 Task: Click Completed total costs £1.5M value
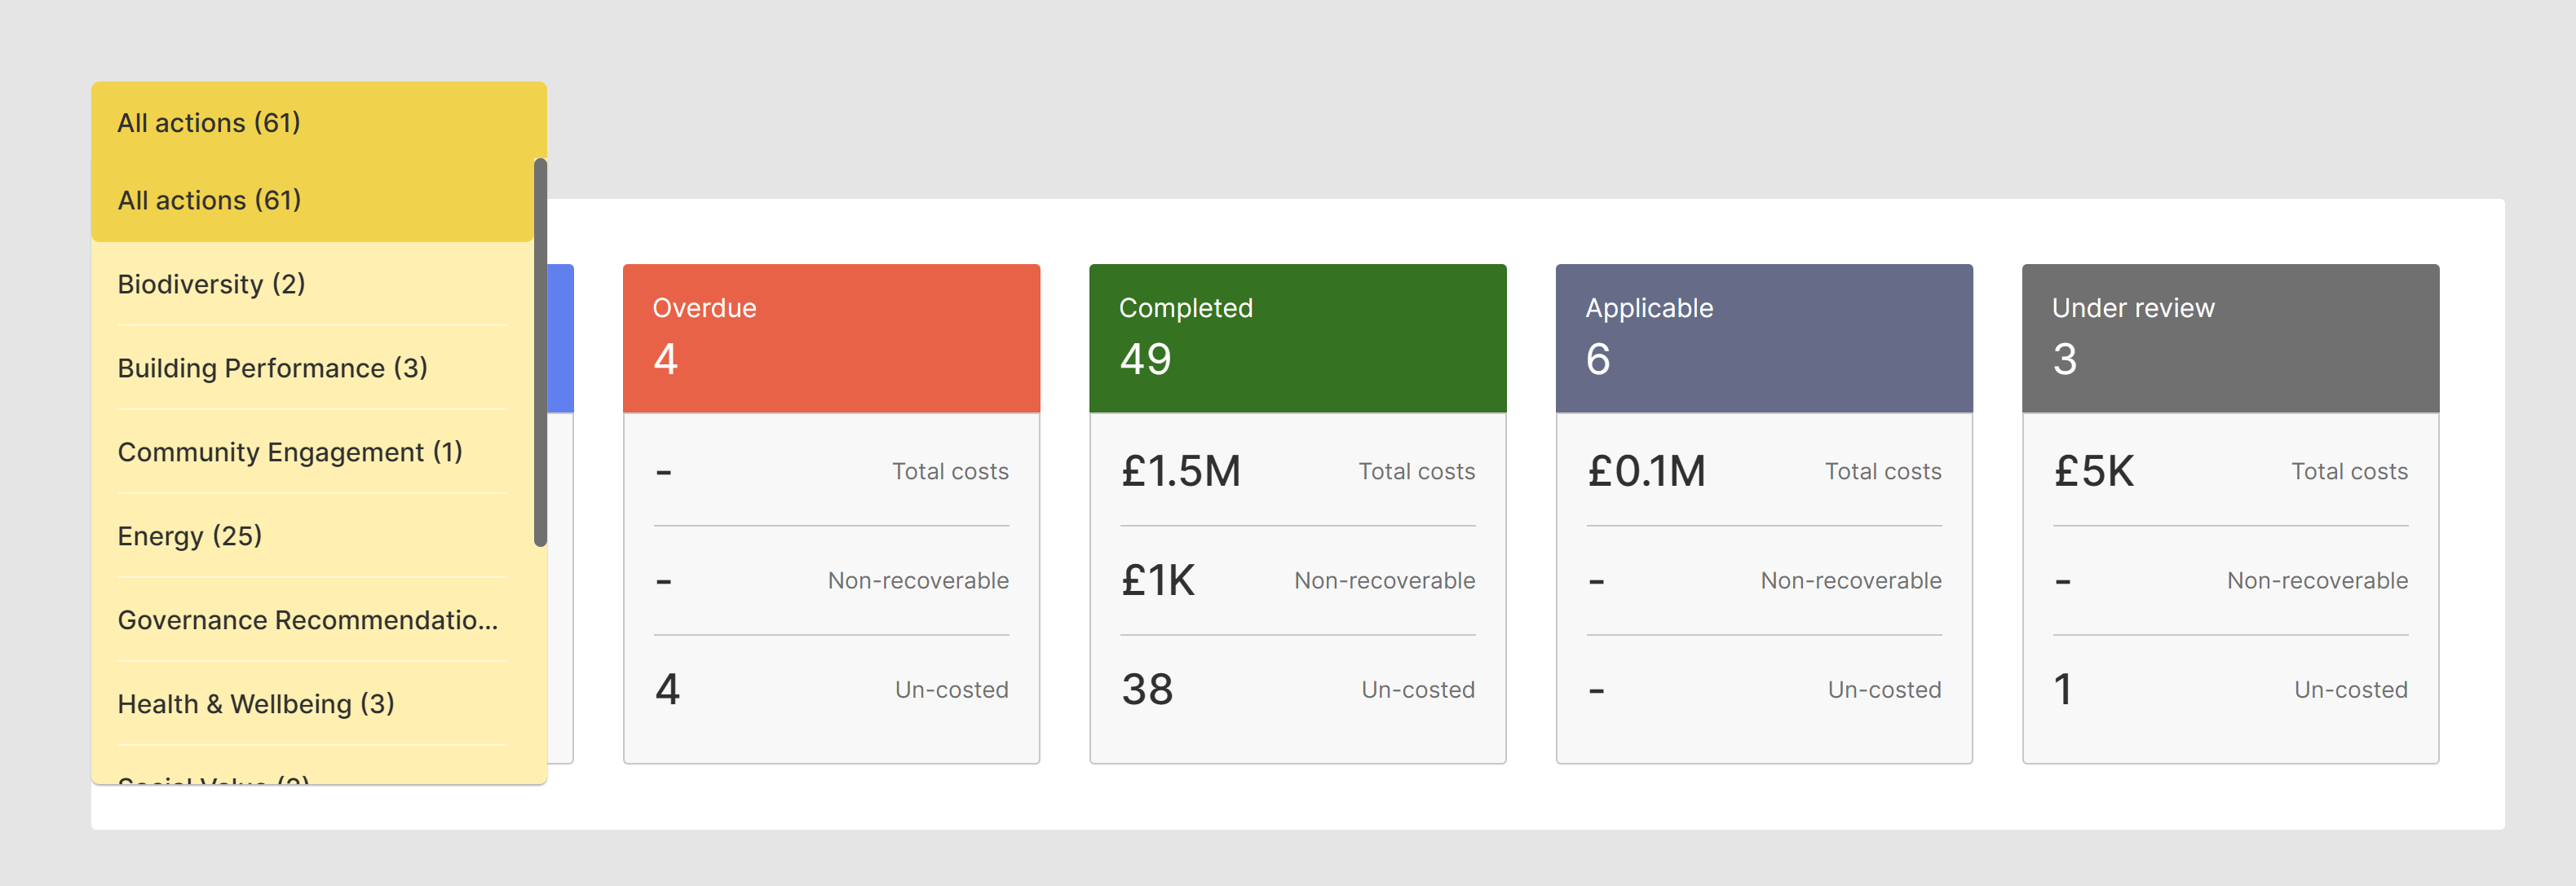(x=1180, y=471)
